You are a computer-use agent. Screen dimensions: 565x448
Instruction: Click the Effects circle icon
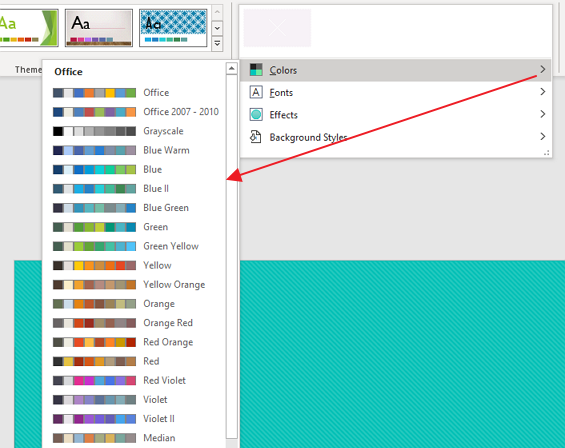256,115
